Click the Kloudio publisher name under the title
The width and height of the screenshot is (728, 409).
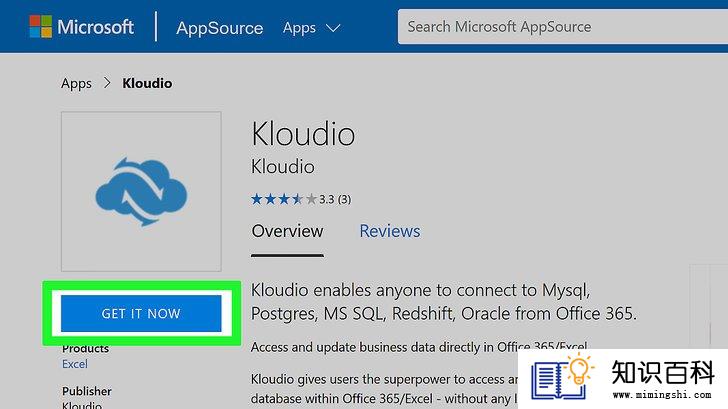point(283,167)
